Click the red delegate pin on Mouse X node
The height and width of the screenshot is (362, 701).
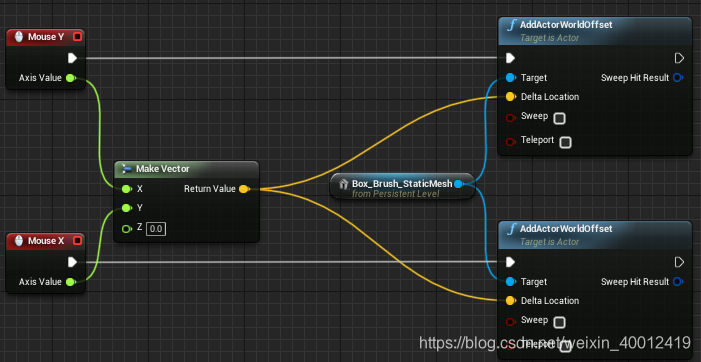coord(77,241)
